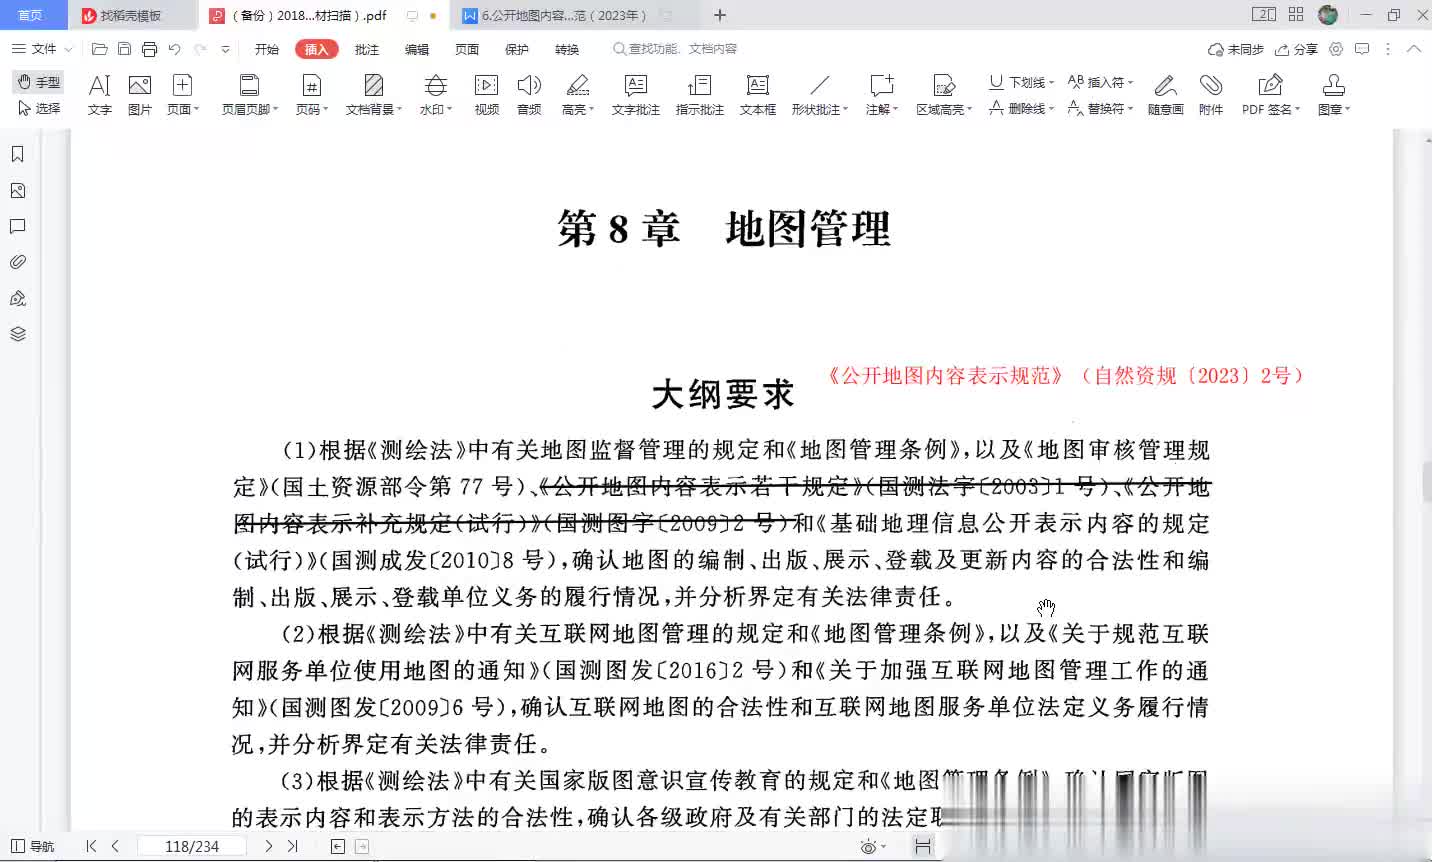Go to the next page arrow
The height and width of the screenshot is (862, 1432).
tap(268, 846)
